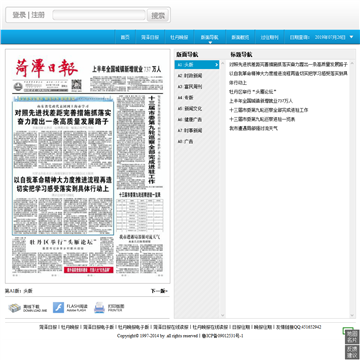Click title list scrollbar down arrow

[352, 315]
